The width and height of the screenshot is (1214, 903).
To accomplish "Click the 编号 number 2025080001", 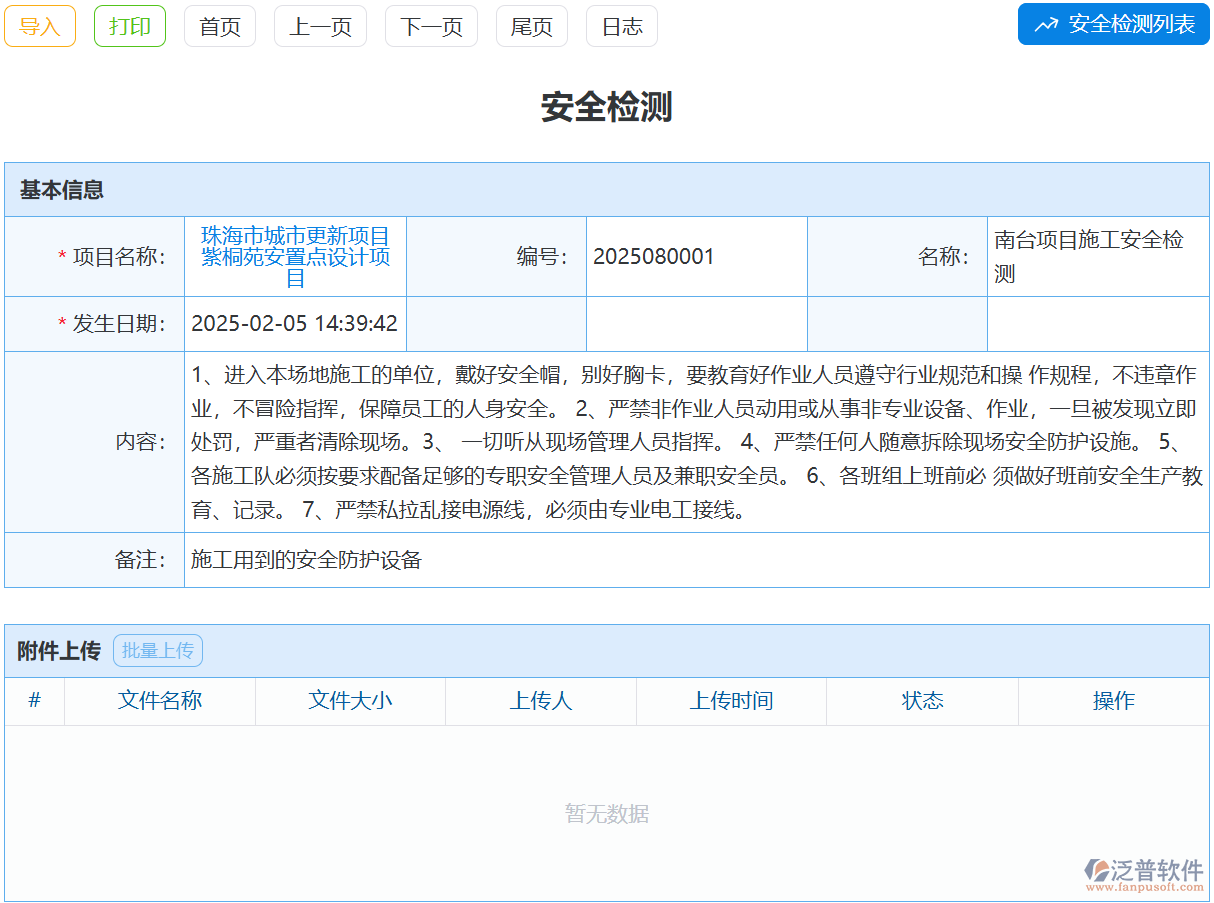I will [x=651, y=256].
